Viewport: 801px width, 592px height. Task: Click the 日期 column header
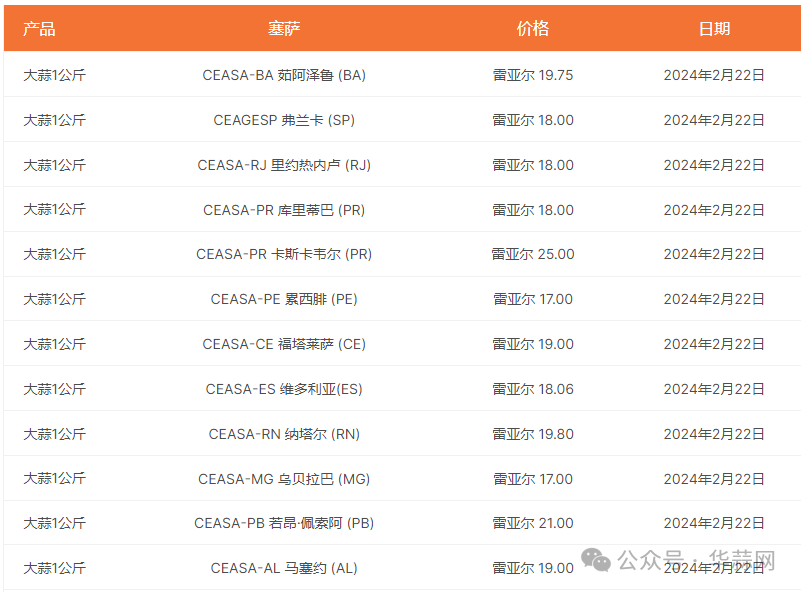[x=714, y=29]
